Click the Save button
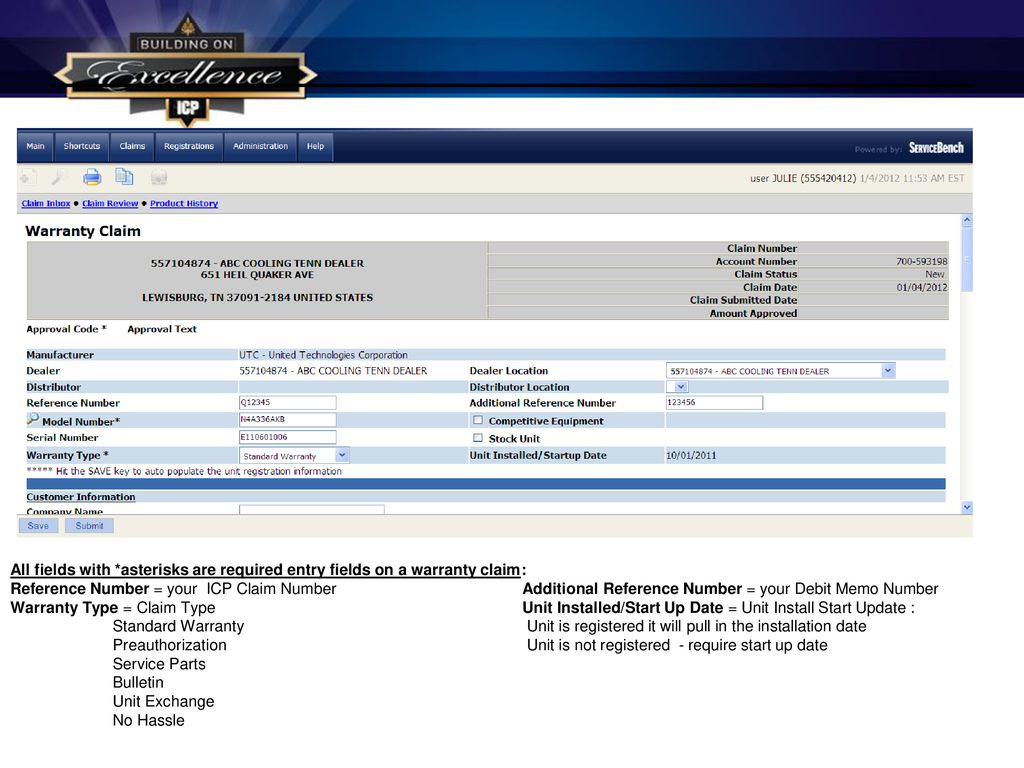Screen dimensions: 1024x768 [x=38, y=526]
